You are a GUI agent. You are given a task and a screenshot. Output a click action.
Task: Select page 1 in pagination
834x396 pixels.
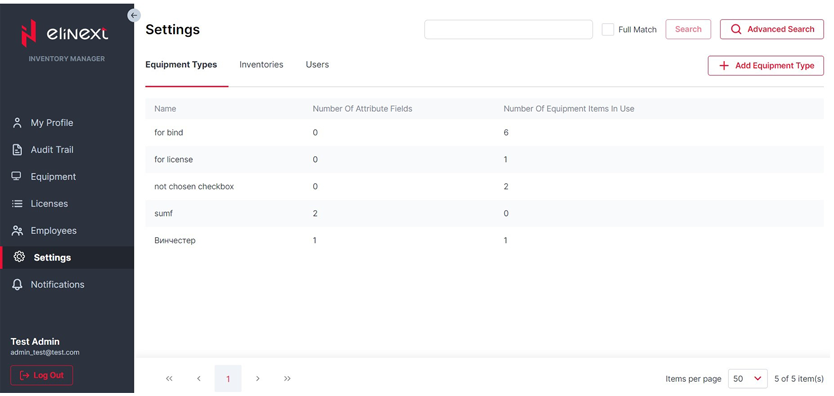(228, 378)
